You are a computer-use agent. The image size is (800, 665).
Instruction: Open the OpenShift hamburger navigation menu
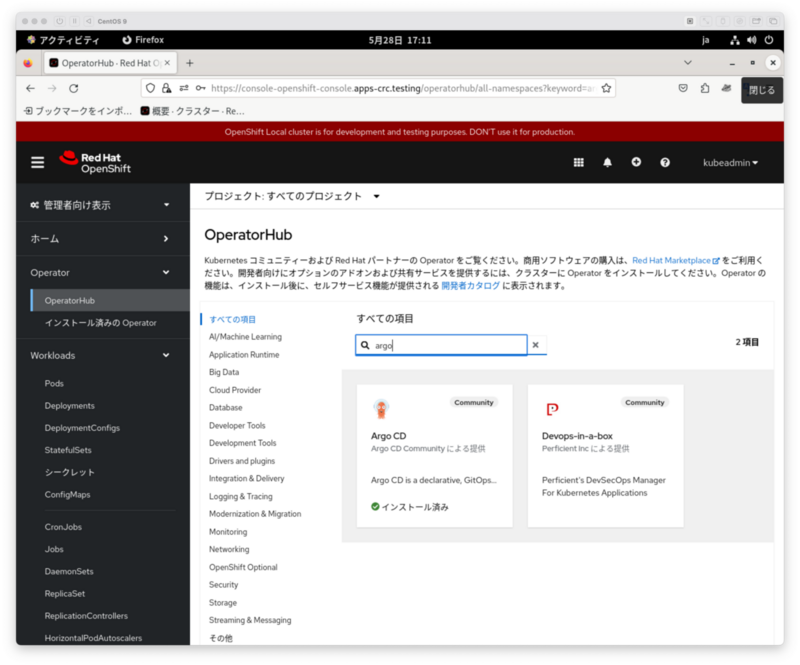37,163
